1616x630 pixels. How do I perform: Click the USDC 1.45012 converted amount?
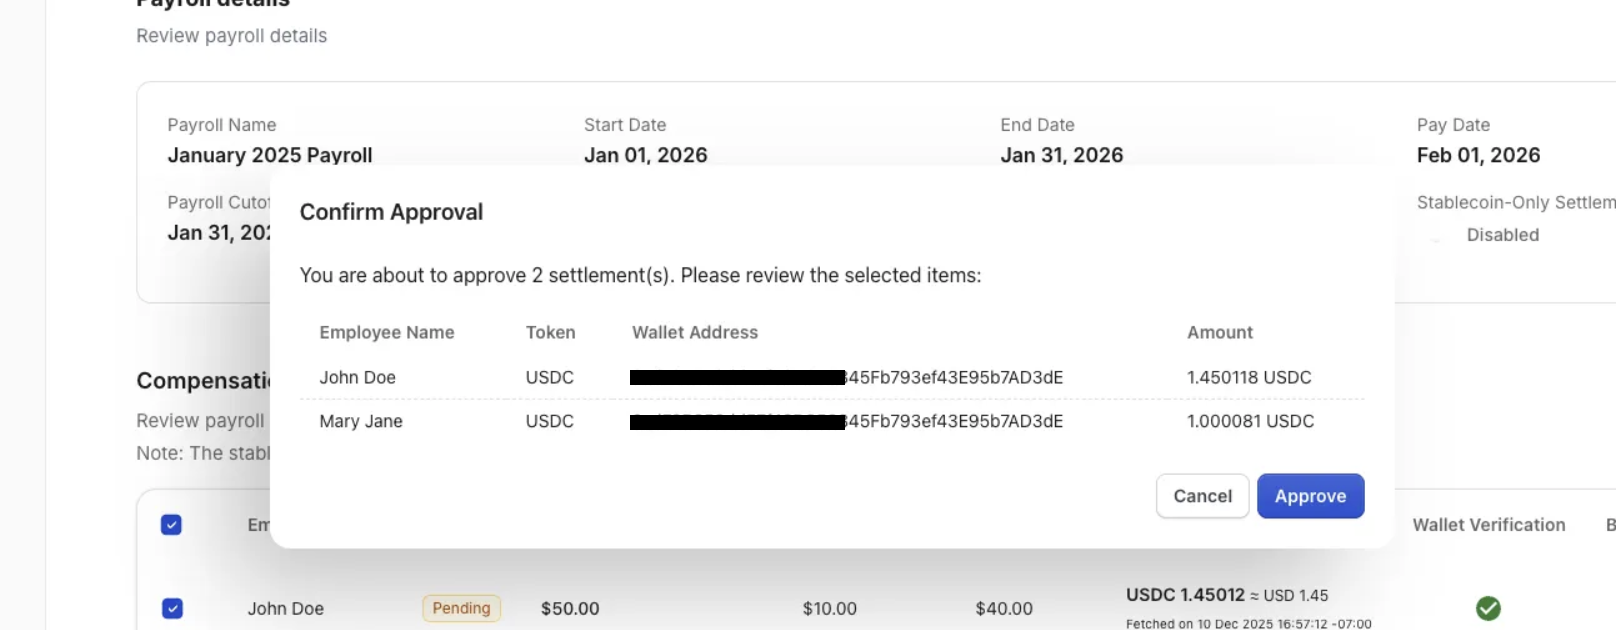1185,595
